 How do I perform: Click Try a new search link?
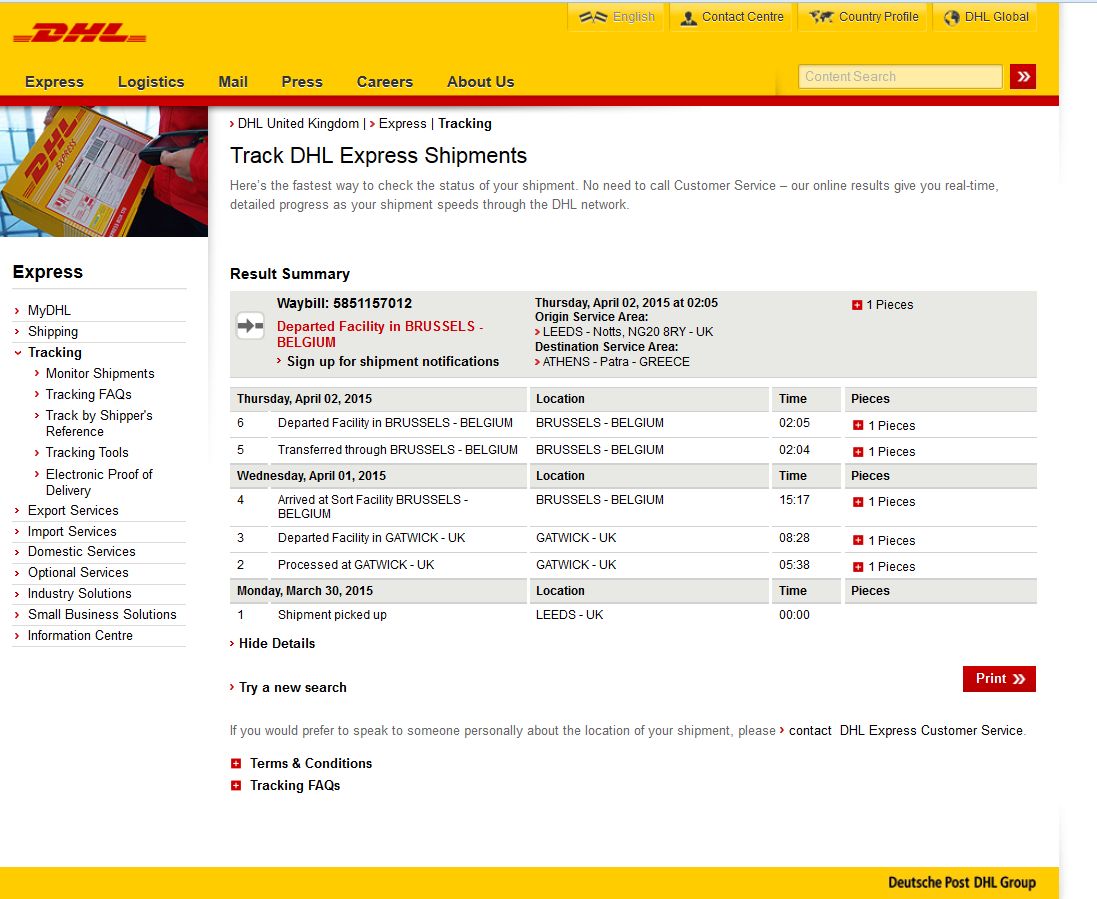point(292,688)
